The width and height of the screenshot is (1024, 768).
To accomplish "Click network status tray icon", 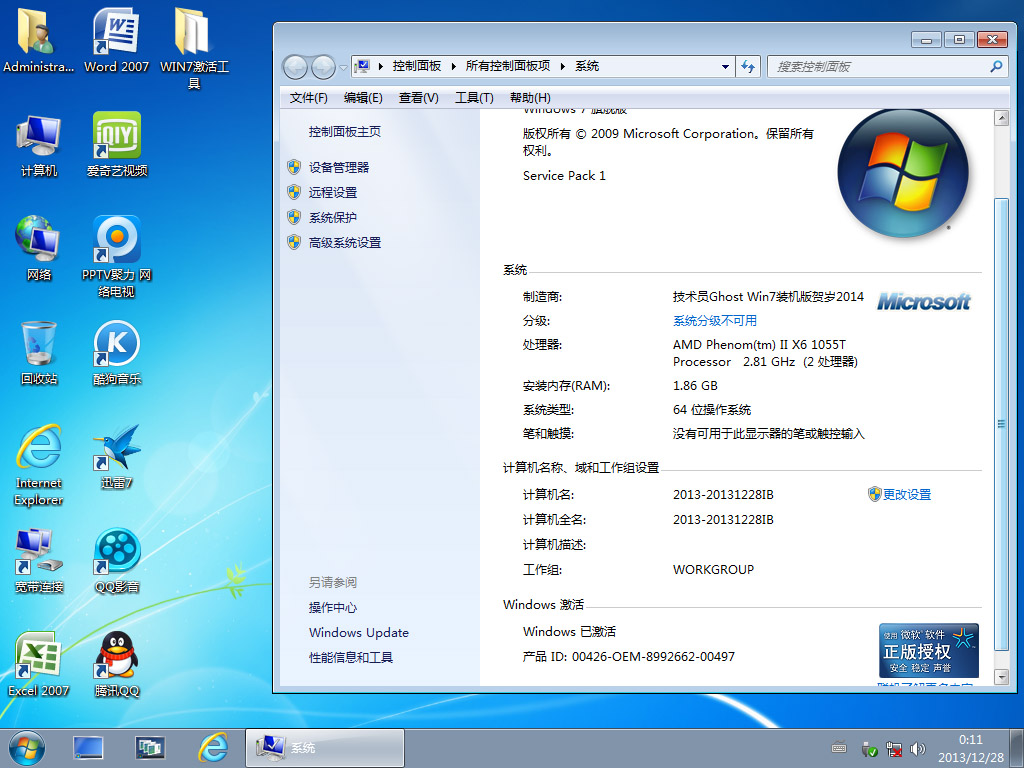I will click(x=893, y=749).
